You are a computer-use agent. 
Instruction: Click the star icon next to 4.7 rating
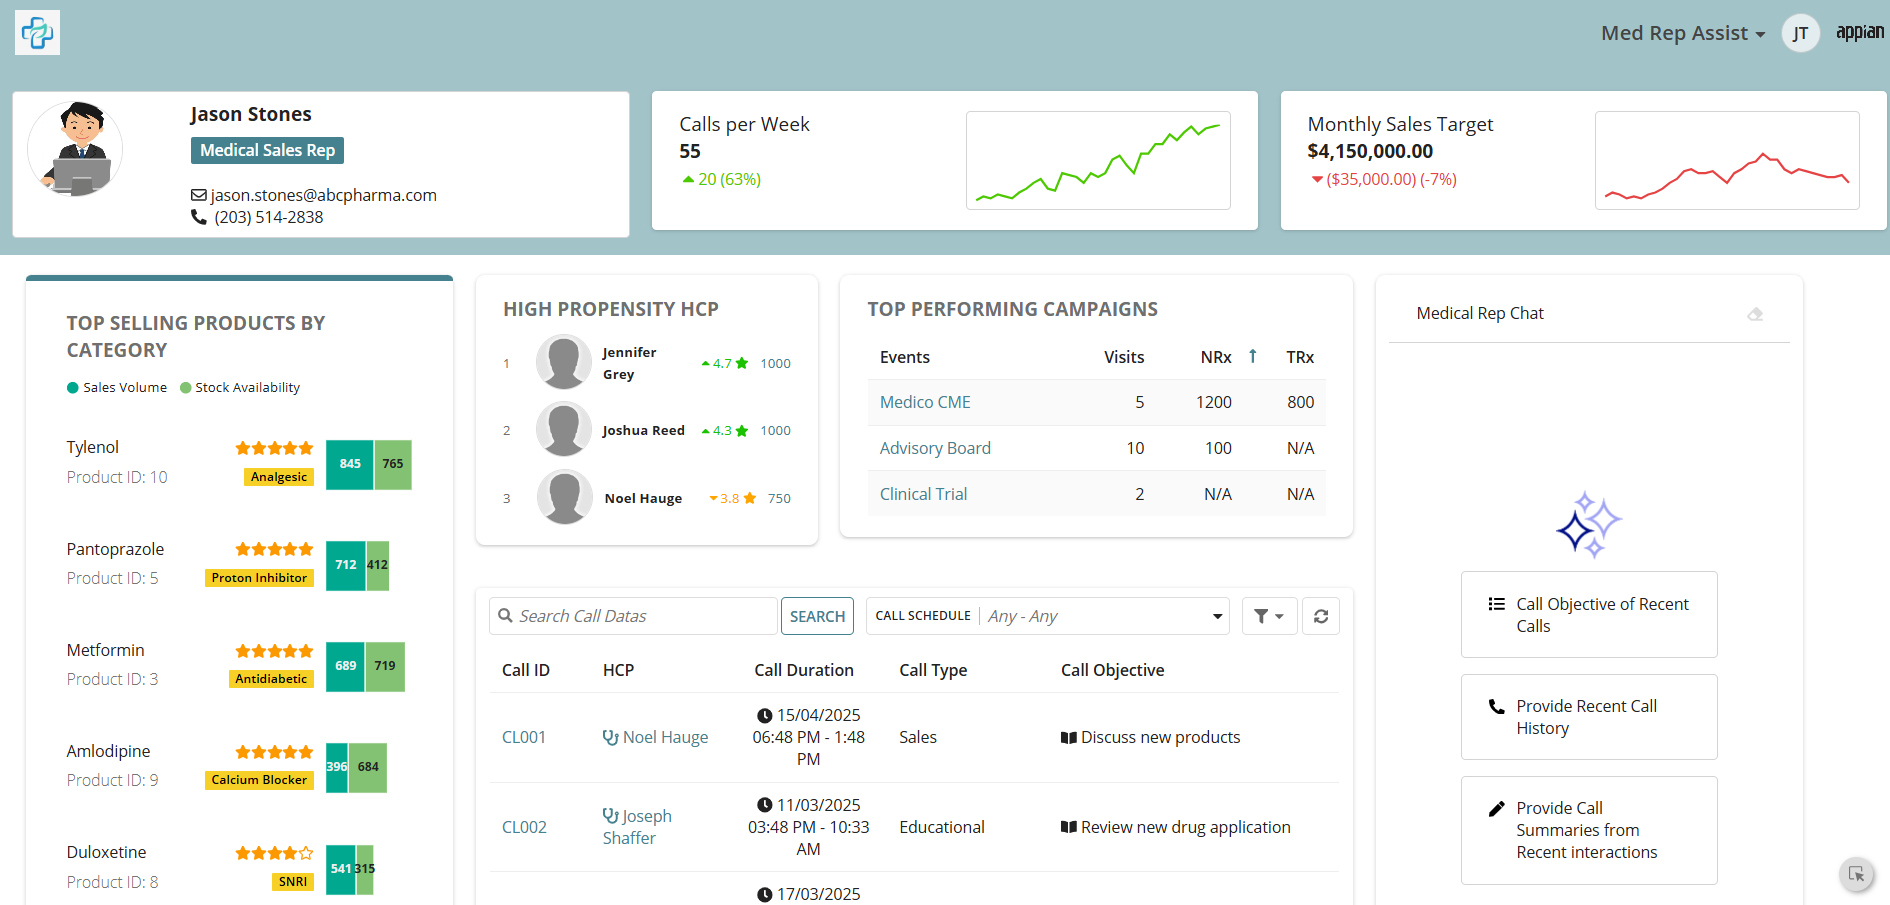pos(742,363)
